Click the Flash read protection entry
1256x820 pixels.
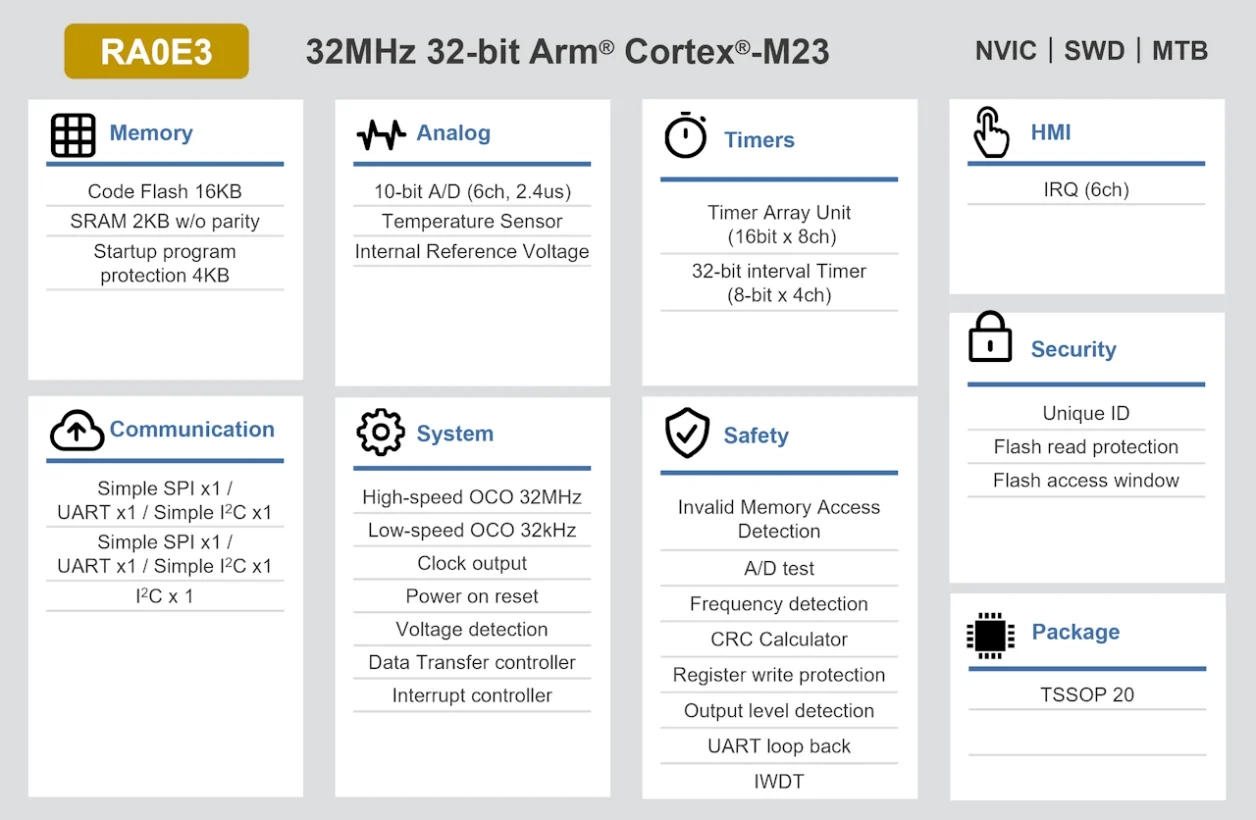click(x=1086, y=447)
